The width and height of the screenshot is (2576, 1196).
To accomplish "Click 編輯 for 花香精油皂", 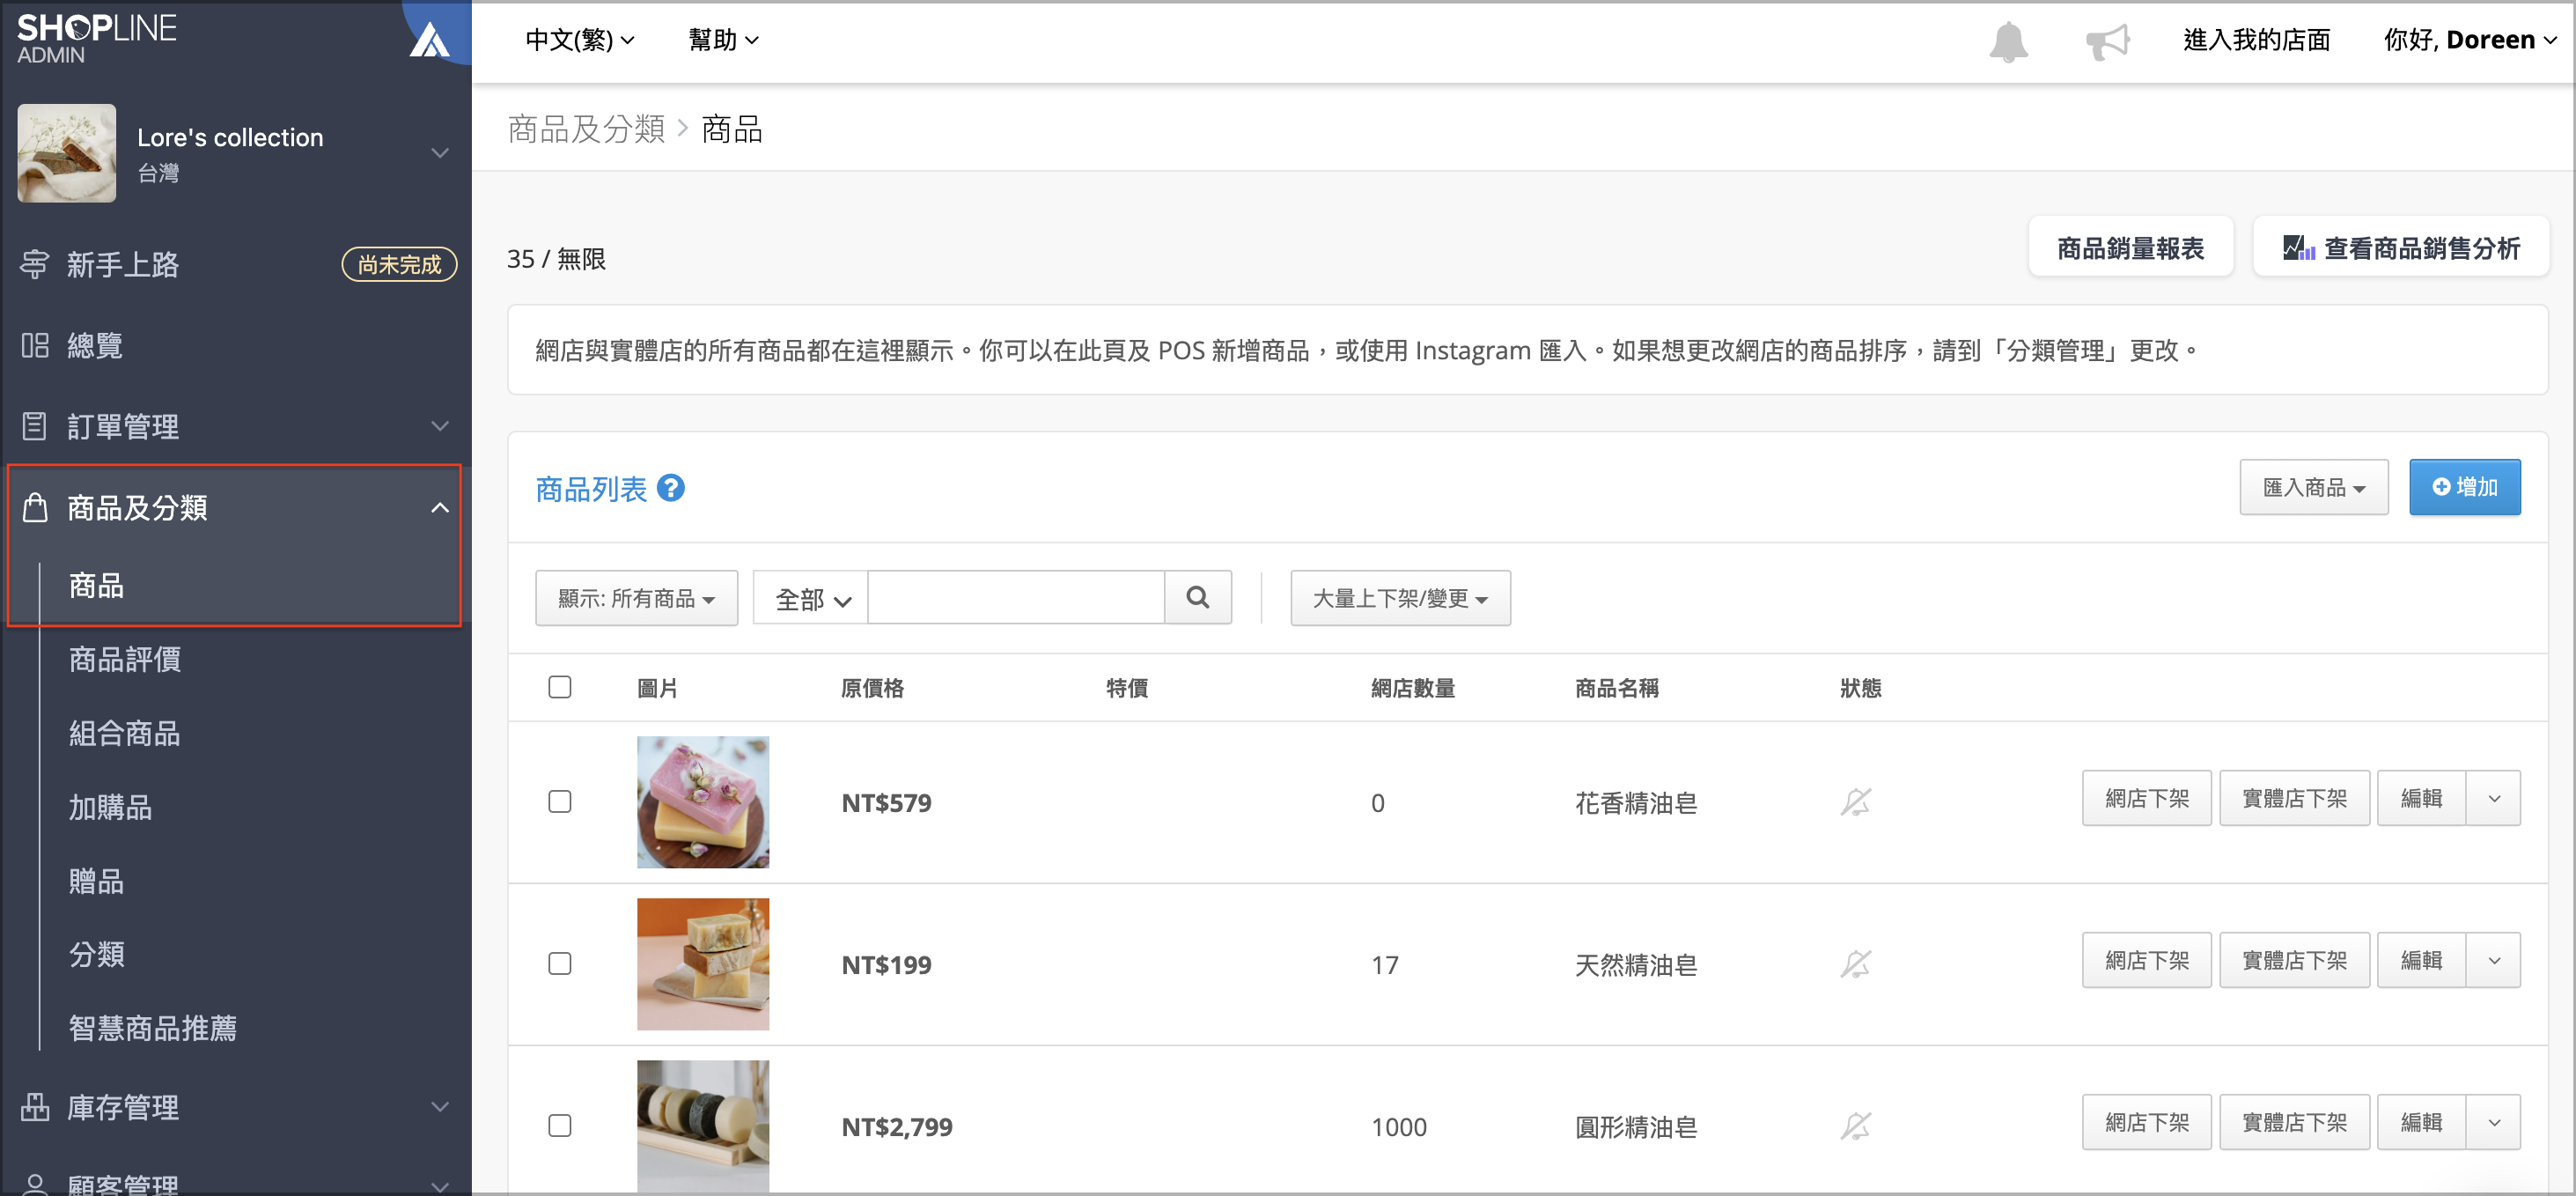I will tap(2421, 798).
